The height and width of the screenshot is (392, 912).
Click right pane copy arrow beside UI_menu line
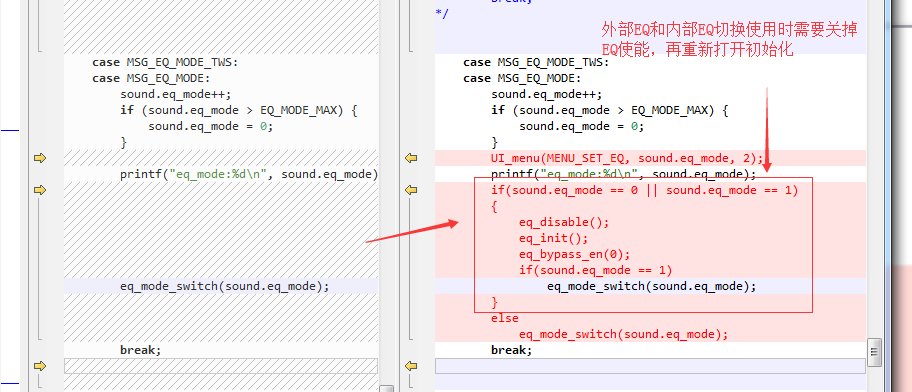(x=411, y=158)
